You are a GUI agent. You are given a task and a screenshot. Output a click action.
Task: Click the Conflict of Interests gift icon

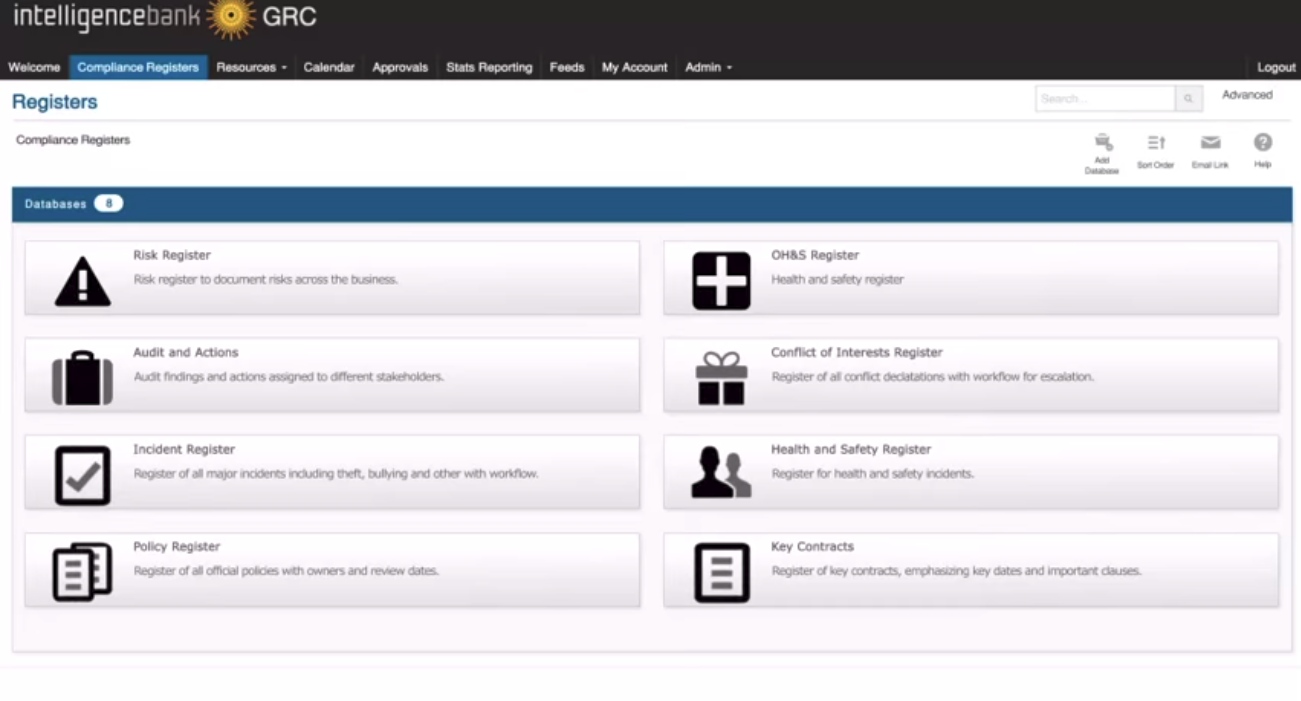click(x=721, y=378)
